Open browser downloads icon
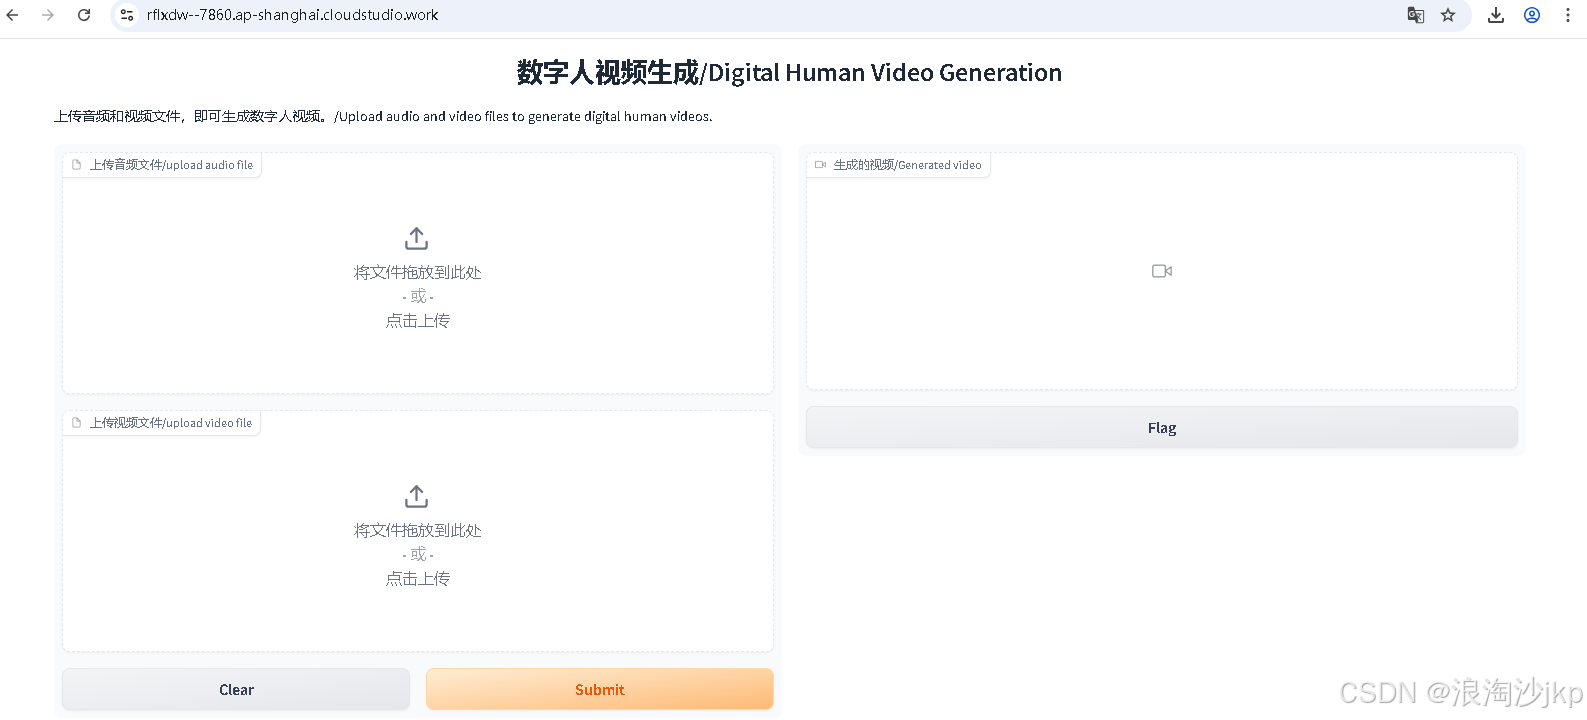Viewport: 1587px width, 720px height. [x=1496, y=15]
